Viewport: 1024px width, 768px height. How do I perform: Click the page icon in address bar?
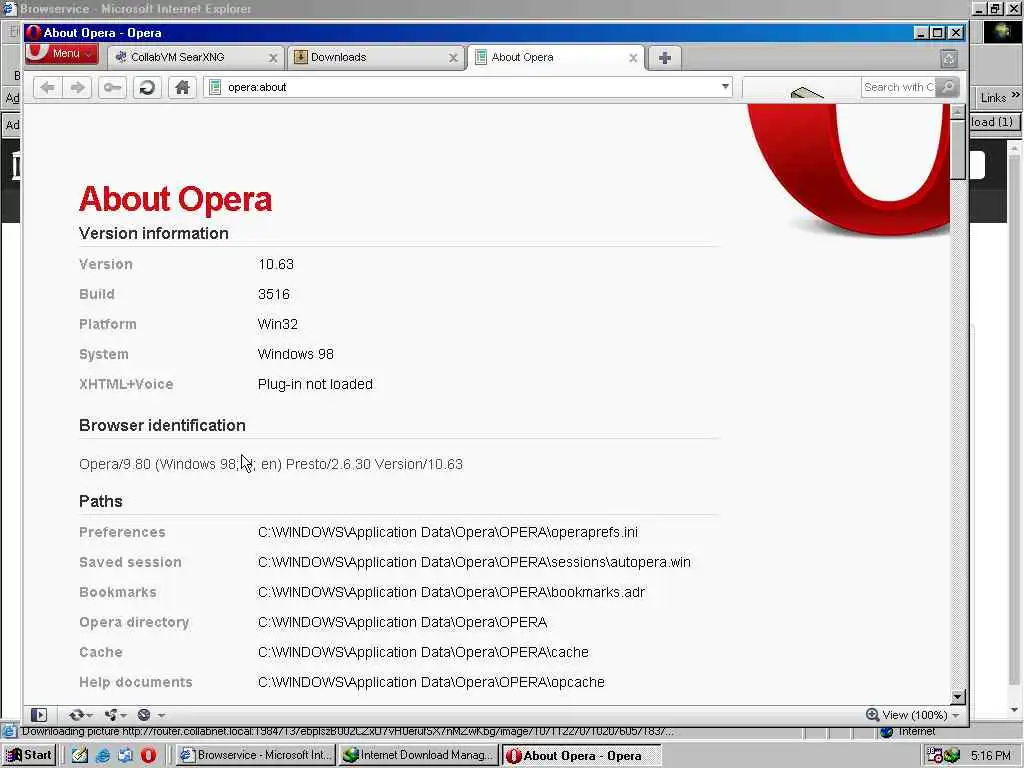[x=215, y=87]
